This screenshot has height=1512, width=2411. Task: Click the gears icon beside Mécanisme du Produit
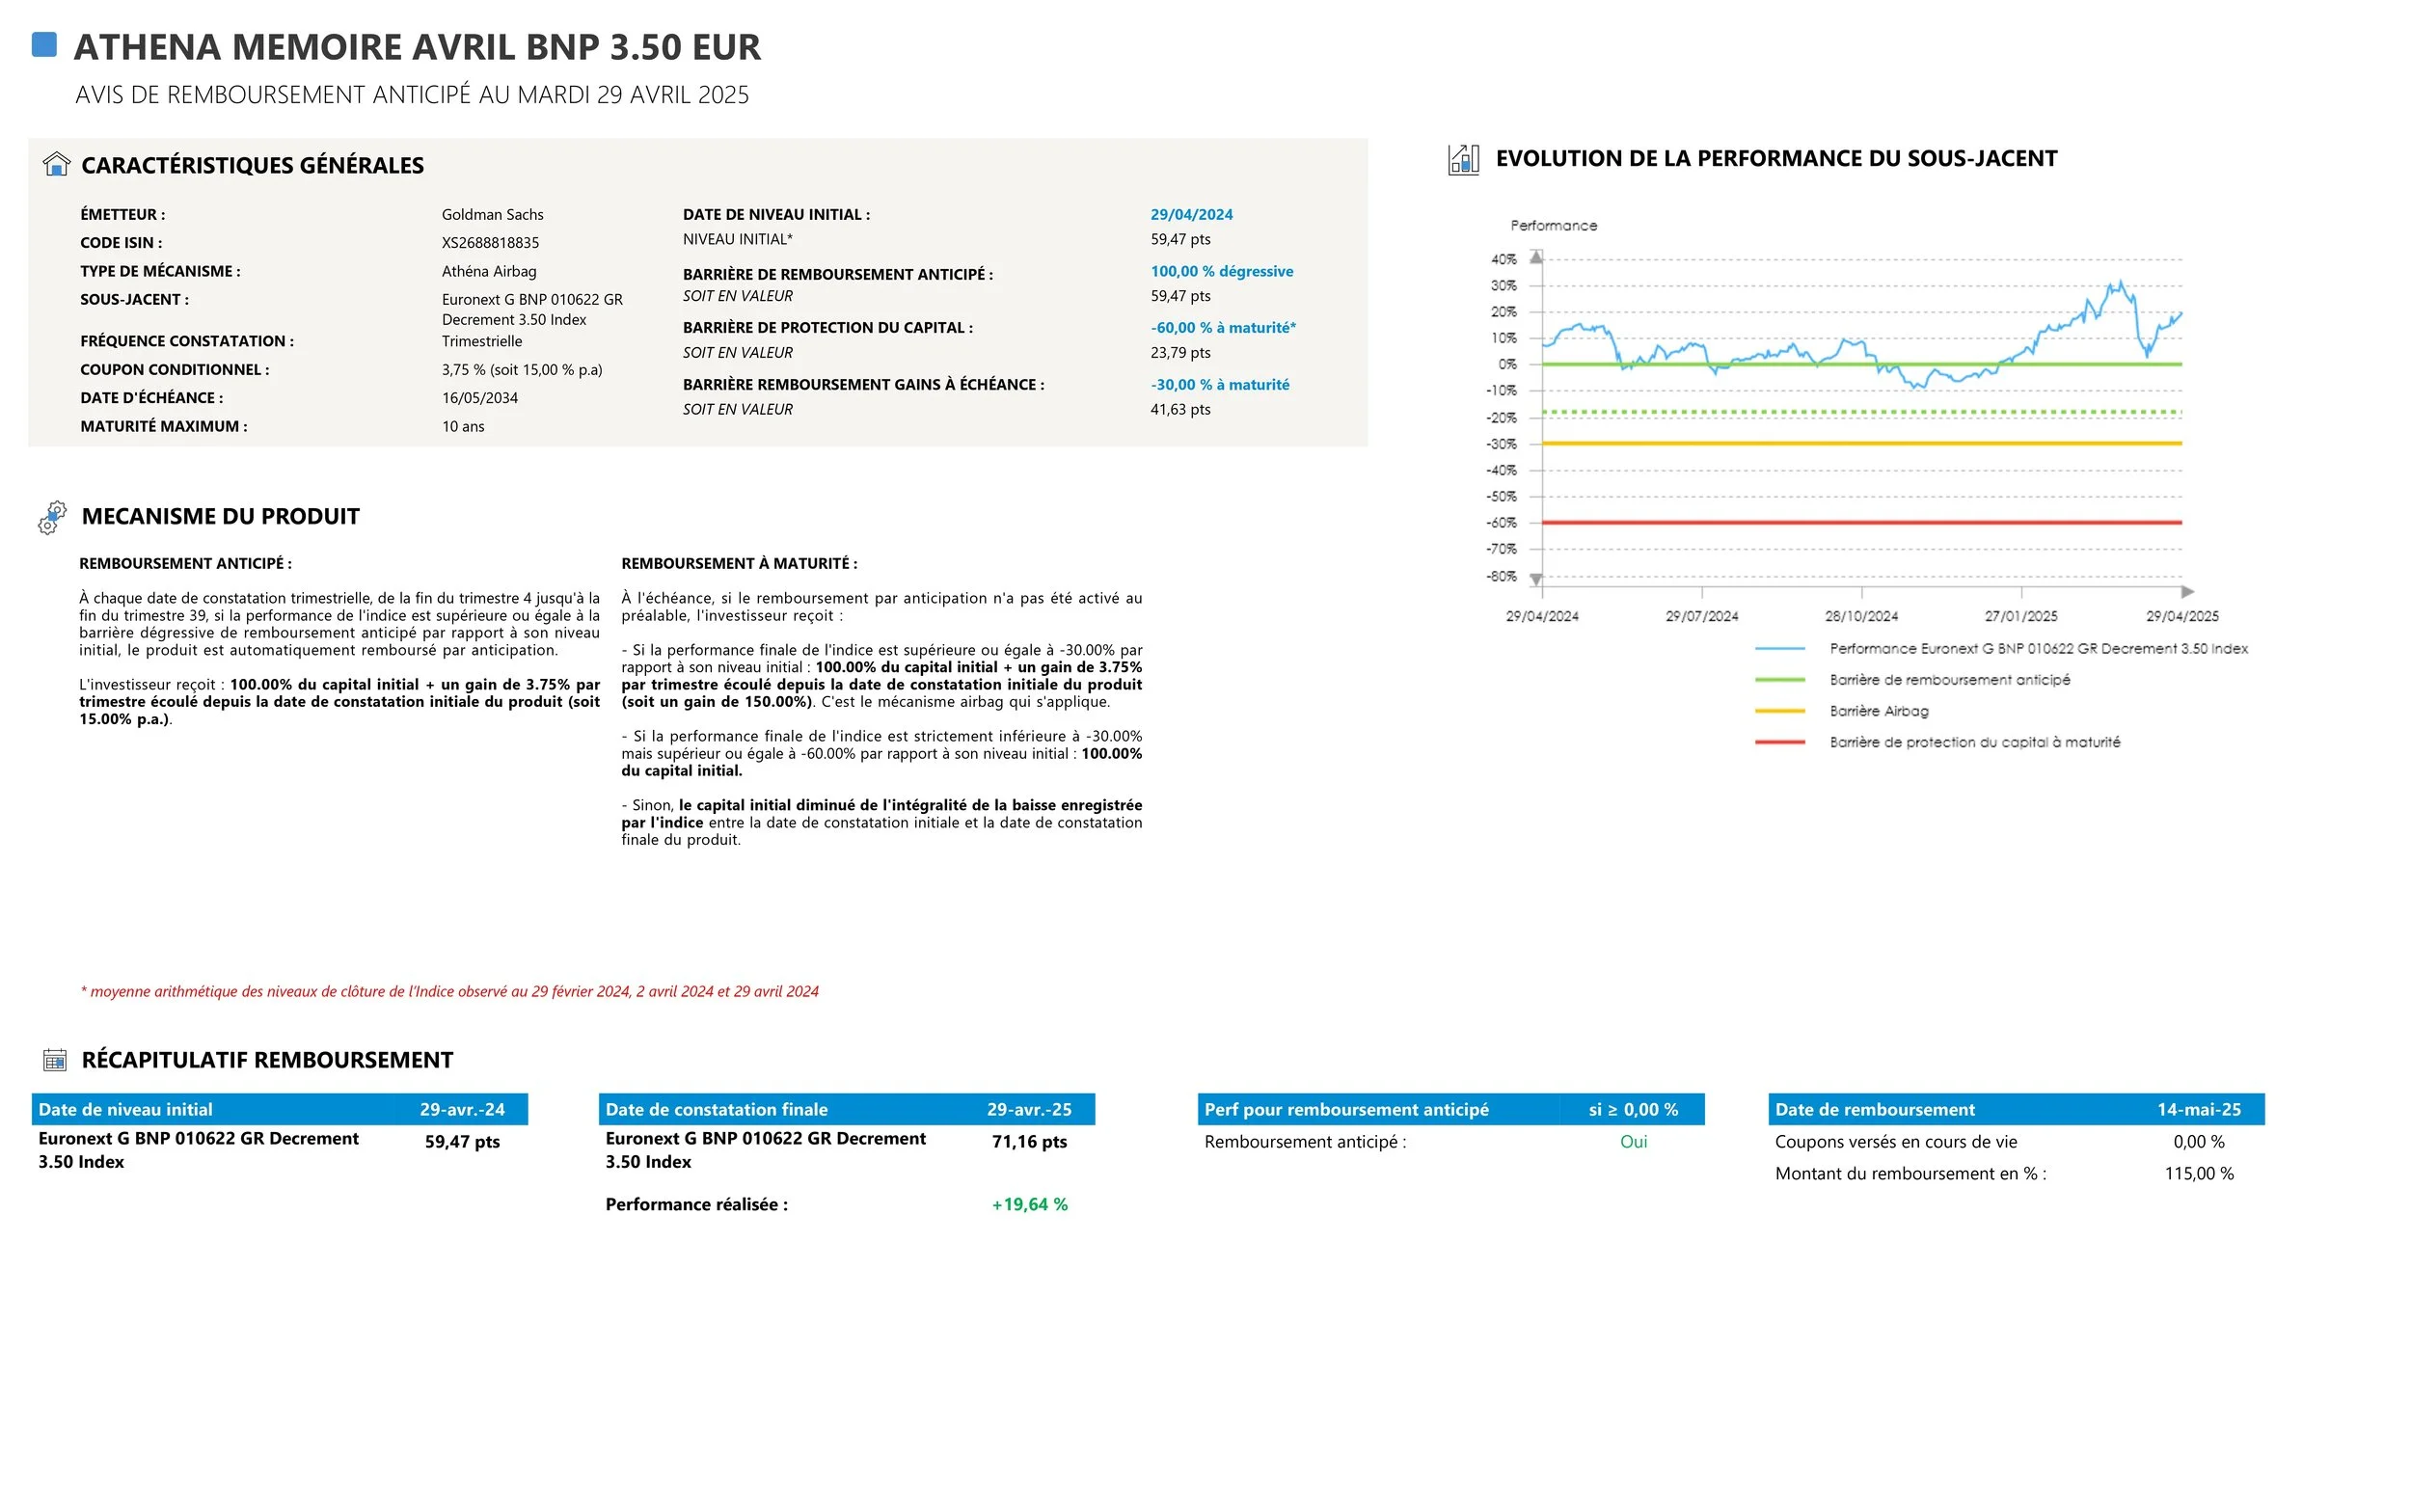tap(52, 517)
